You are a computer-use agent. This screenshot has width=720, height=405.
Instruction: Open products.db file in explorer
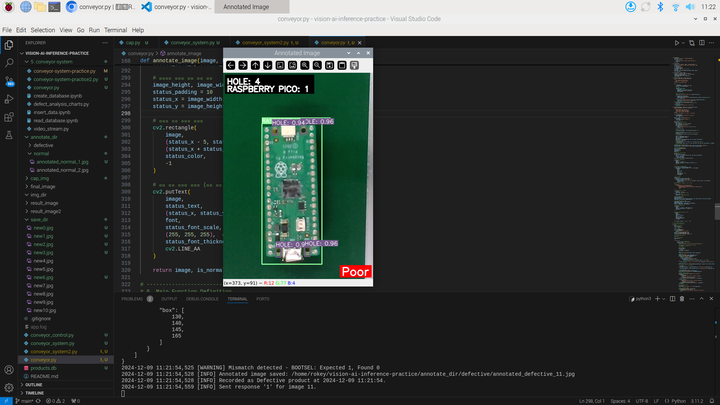click(43, 368)
